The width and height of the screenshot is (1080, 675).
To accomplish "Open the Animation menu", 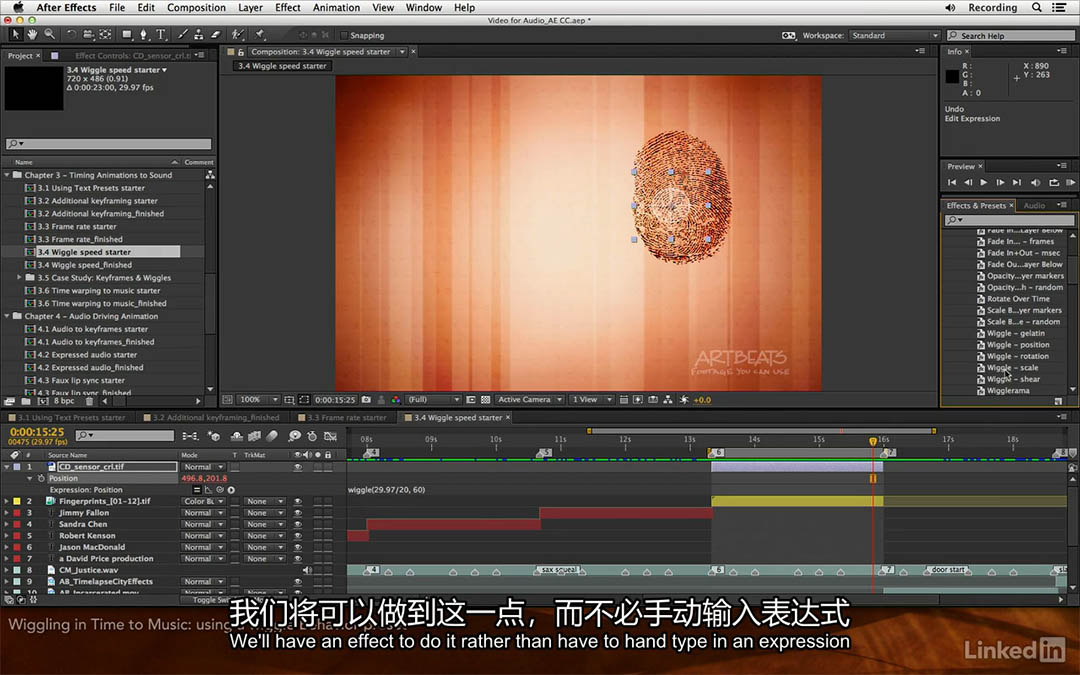I will click(x=336, y=8).
